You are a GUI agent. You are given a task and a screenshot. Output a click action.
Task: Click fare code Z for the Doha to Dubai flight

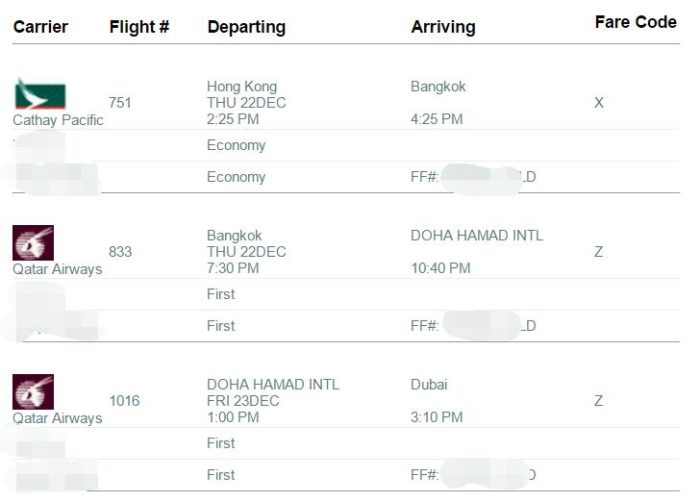click(599, 401)
